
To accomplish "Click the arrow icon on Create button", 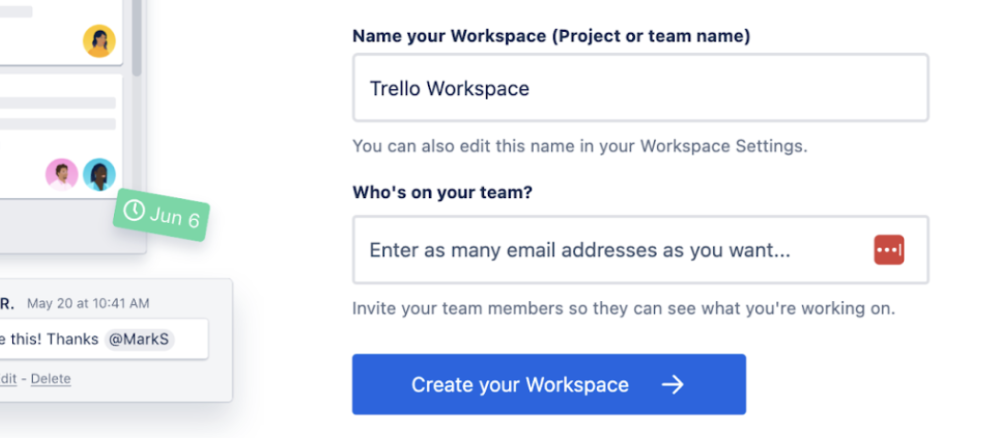I will coord(673,385).
